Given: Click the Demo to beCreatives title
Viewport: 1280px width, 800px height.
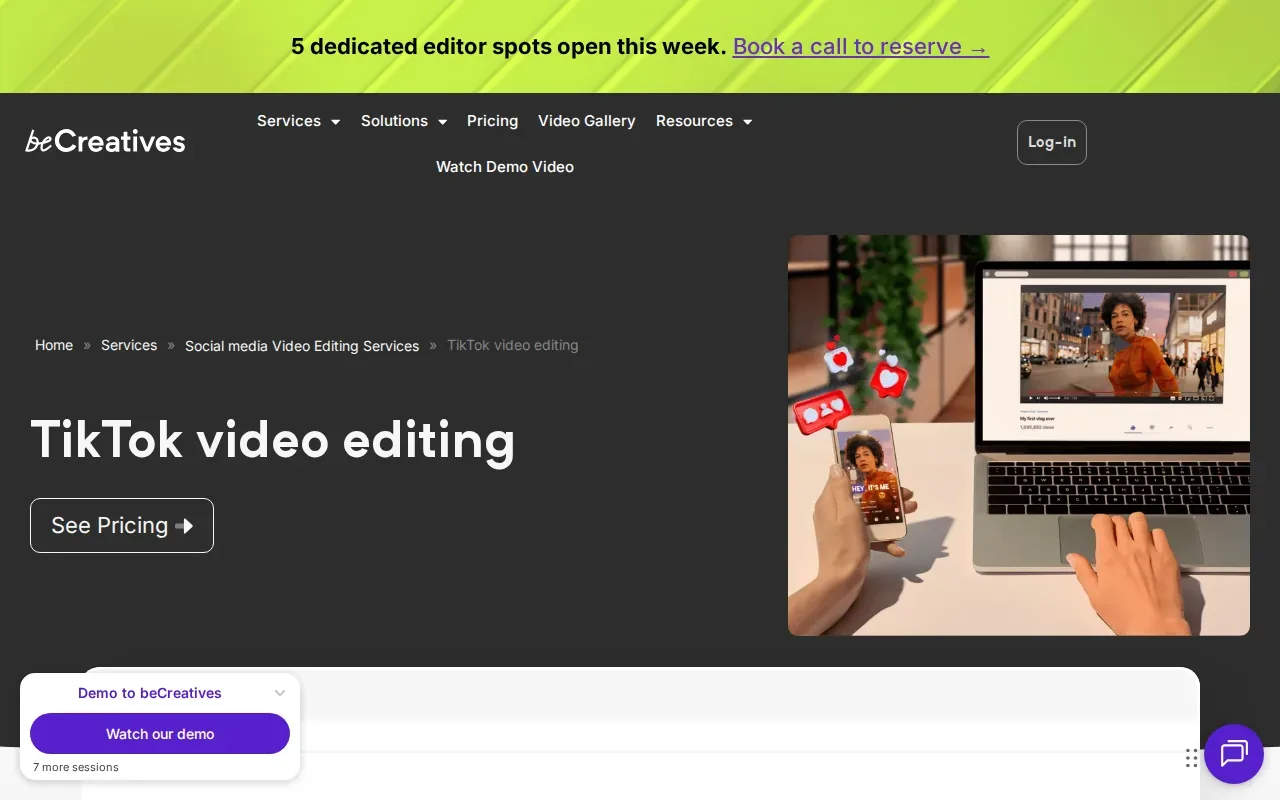Looking at the screenshot, I should (150, 693).
